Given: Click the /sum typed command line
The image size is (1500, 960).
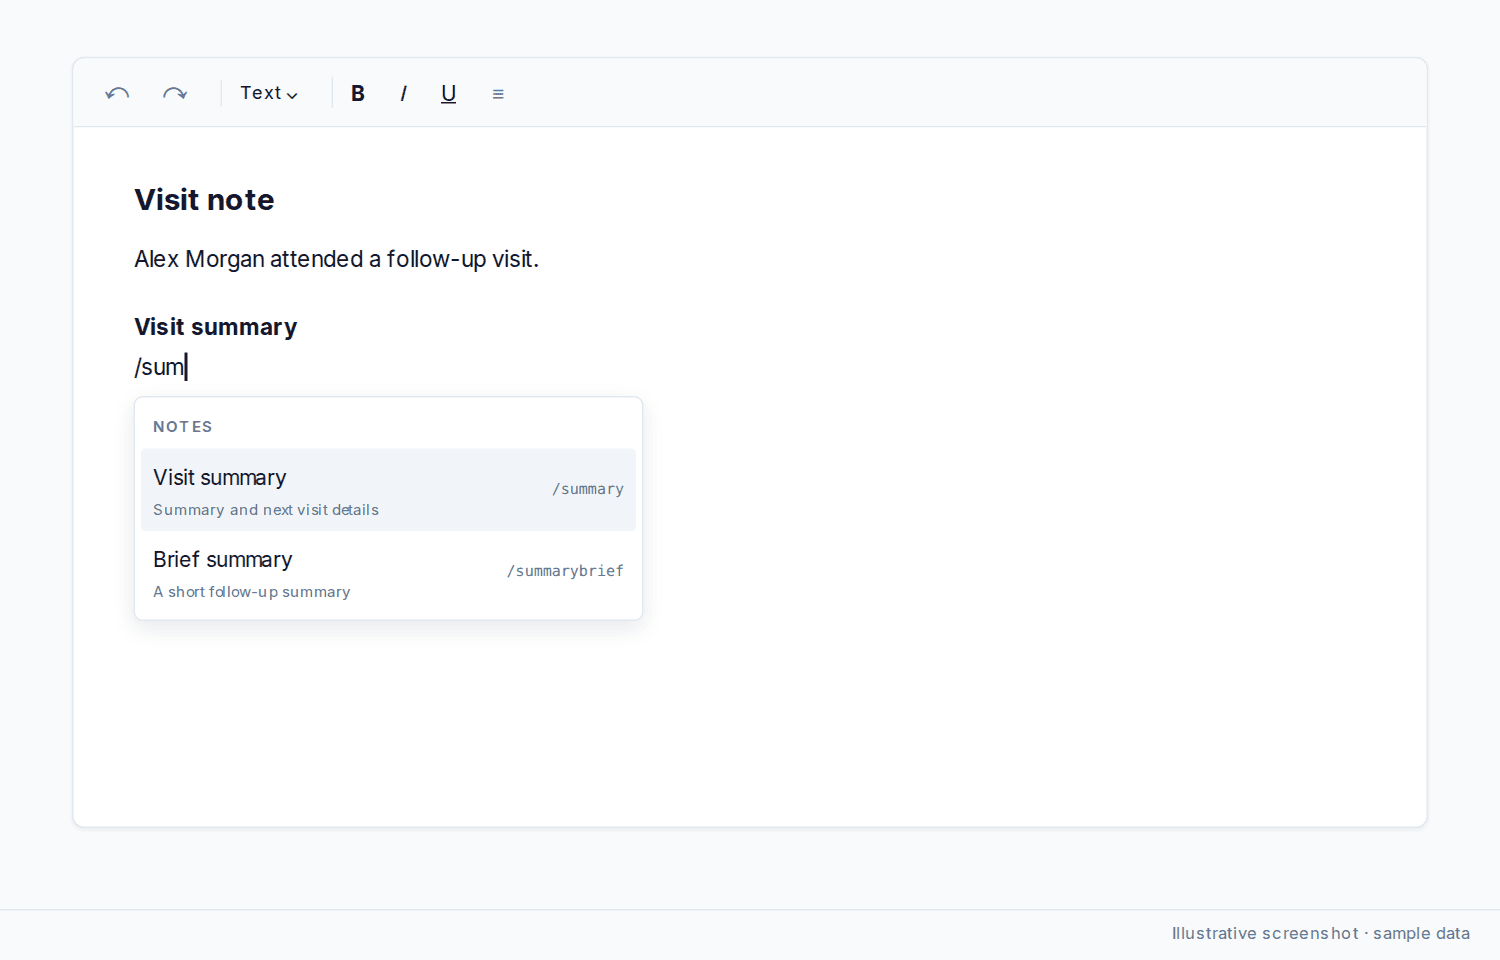Looking at the screenshot, I should tap(161, 367).
